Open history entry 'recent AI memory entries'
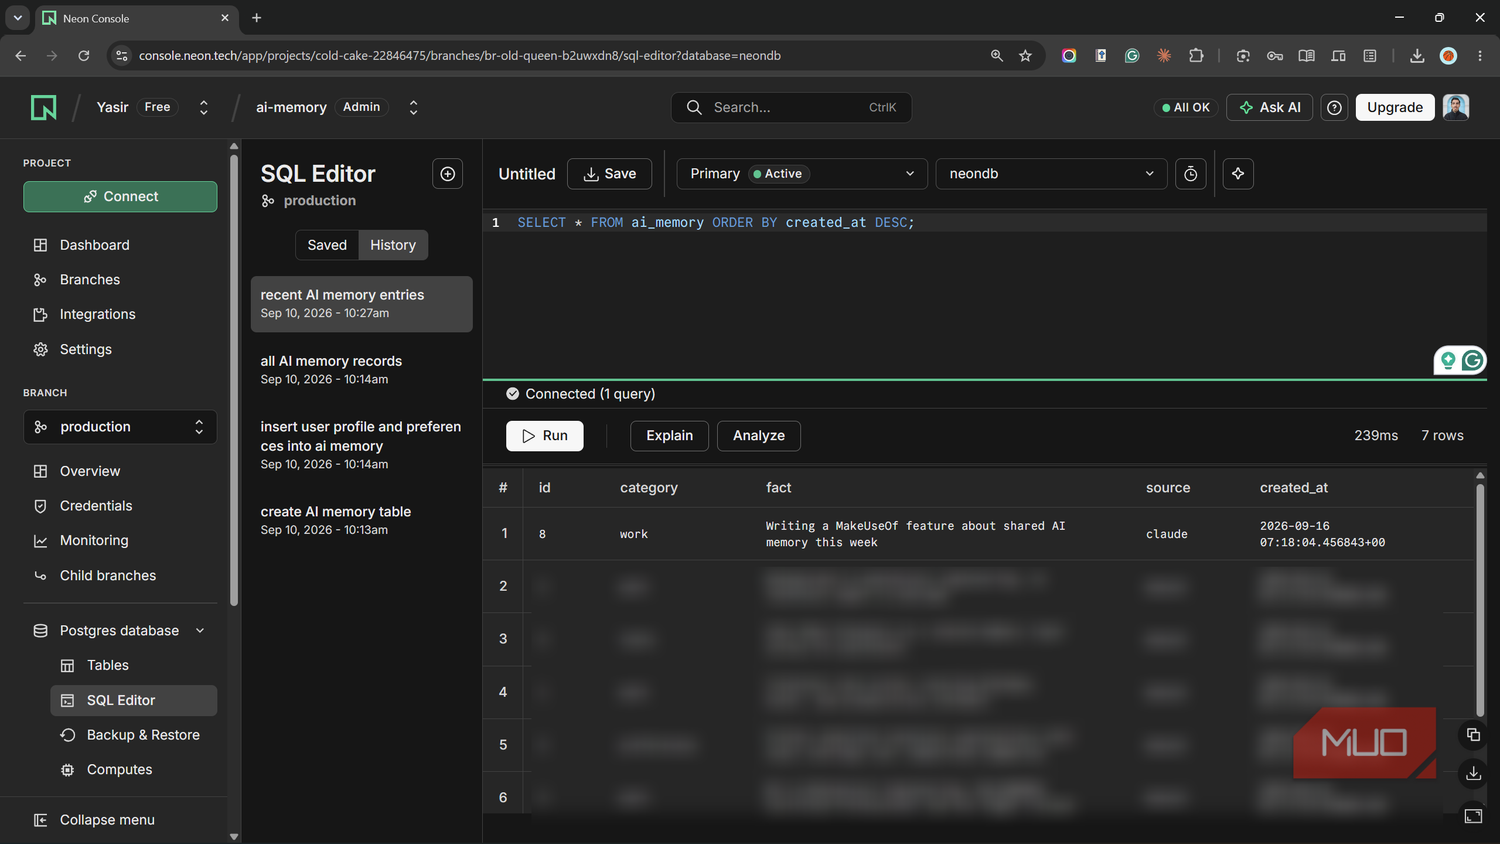This screenshot has height=844, width=1500. coord(361,304)
